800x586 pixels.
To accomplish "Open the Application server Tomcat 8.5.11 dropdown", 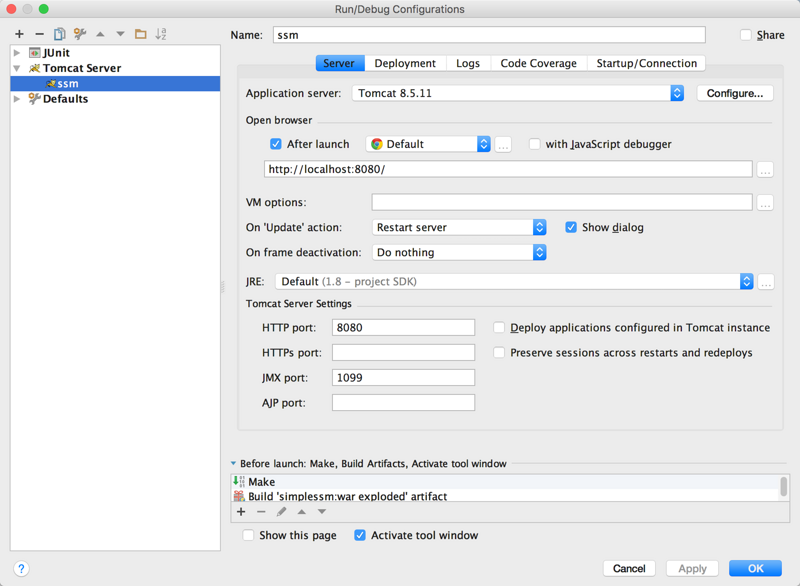I will (518, 93).
